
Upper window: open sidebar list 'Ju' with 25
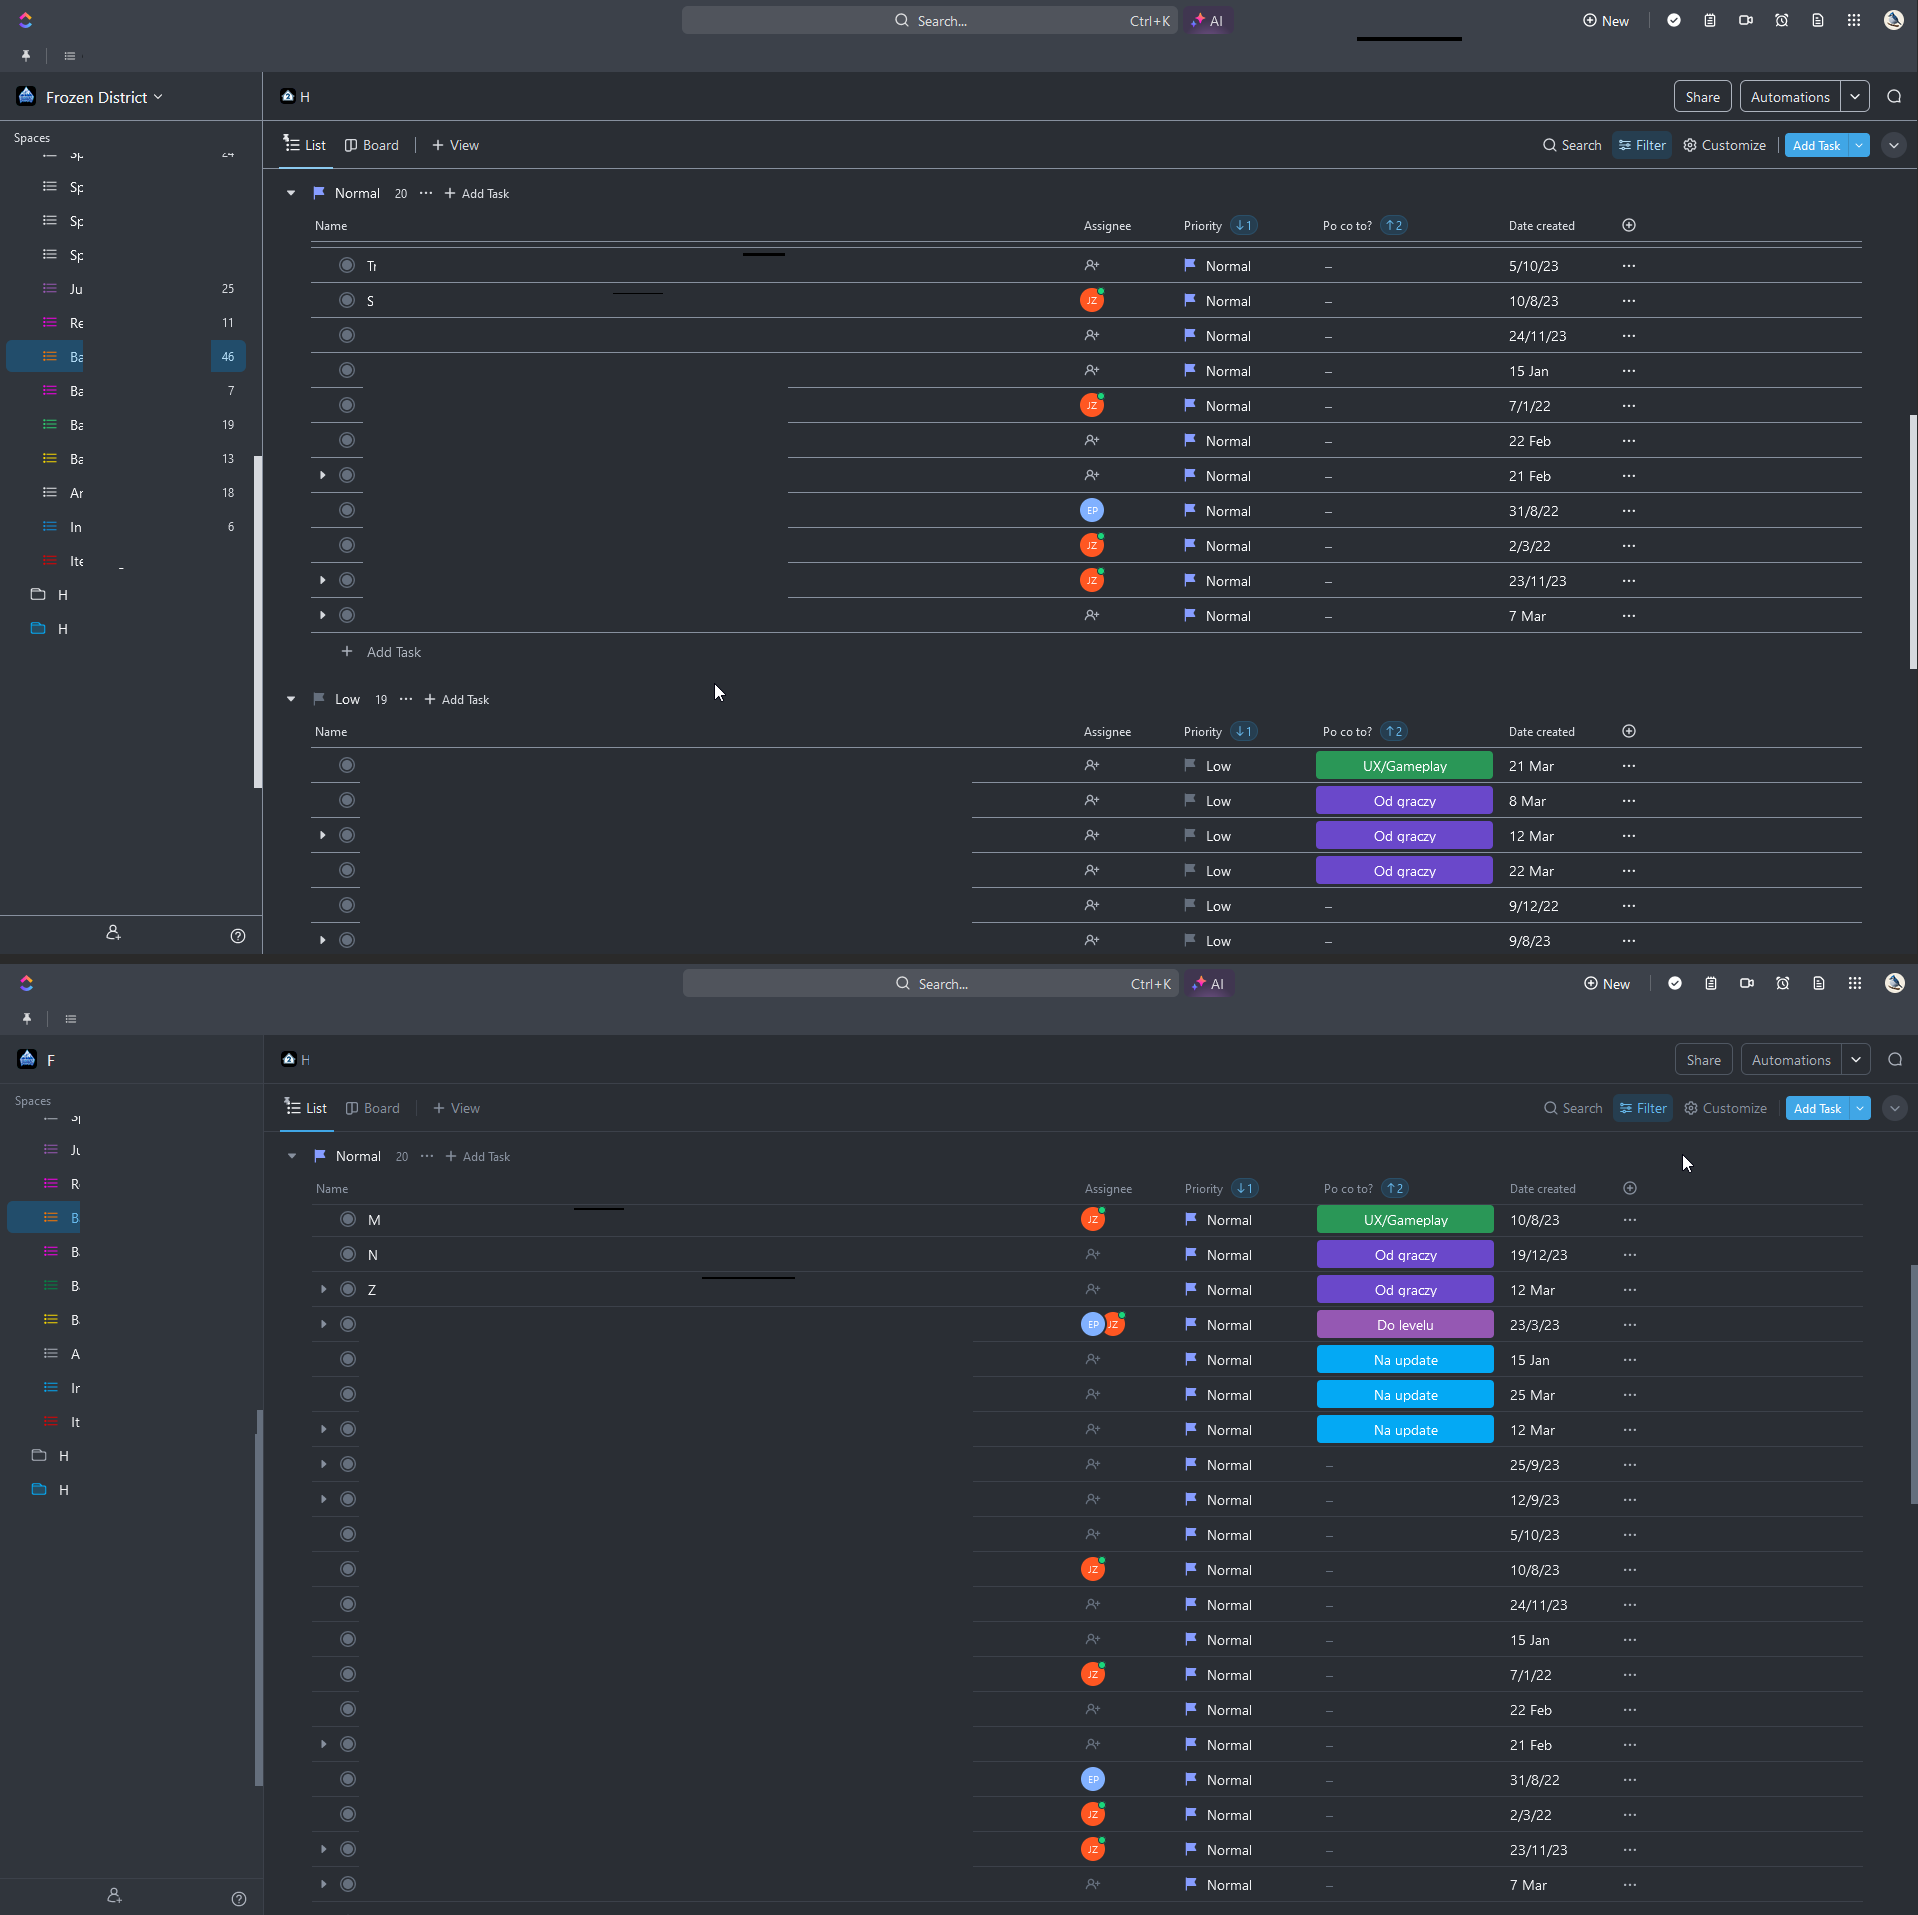pos(126,289)
